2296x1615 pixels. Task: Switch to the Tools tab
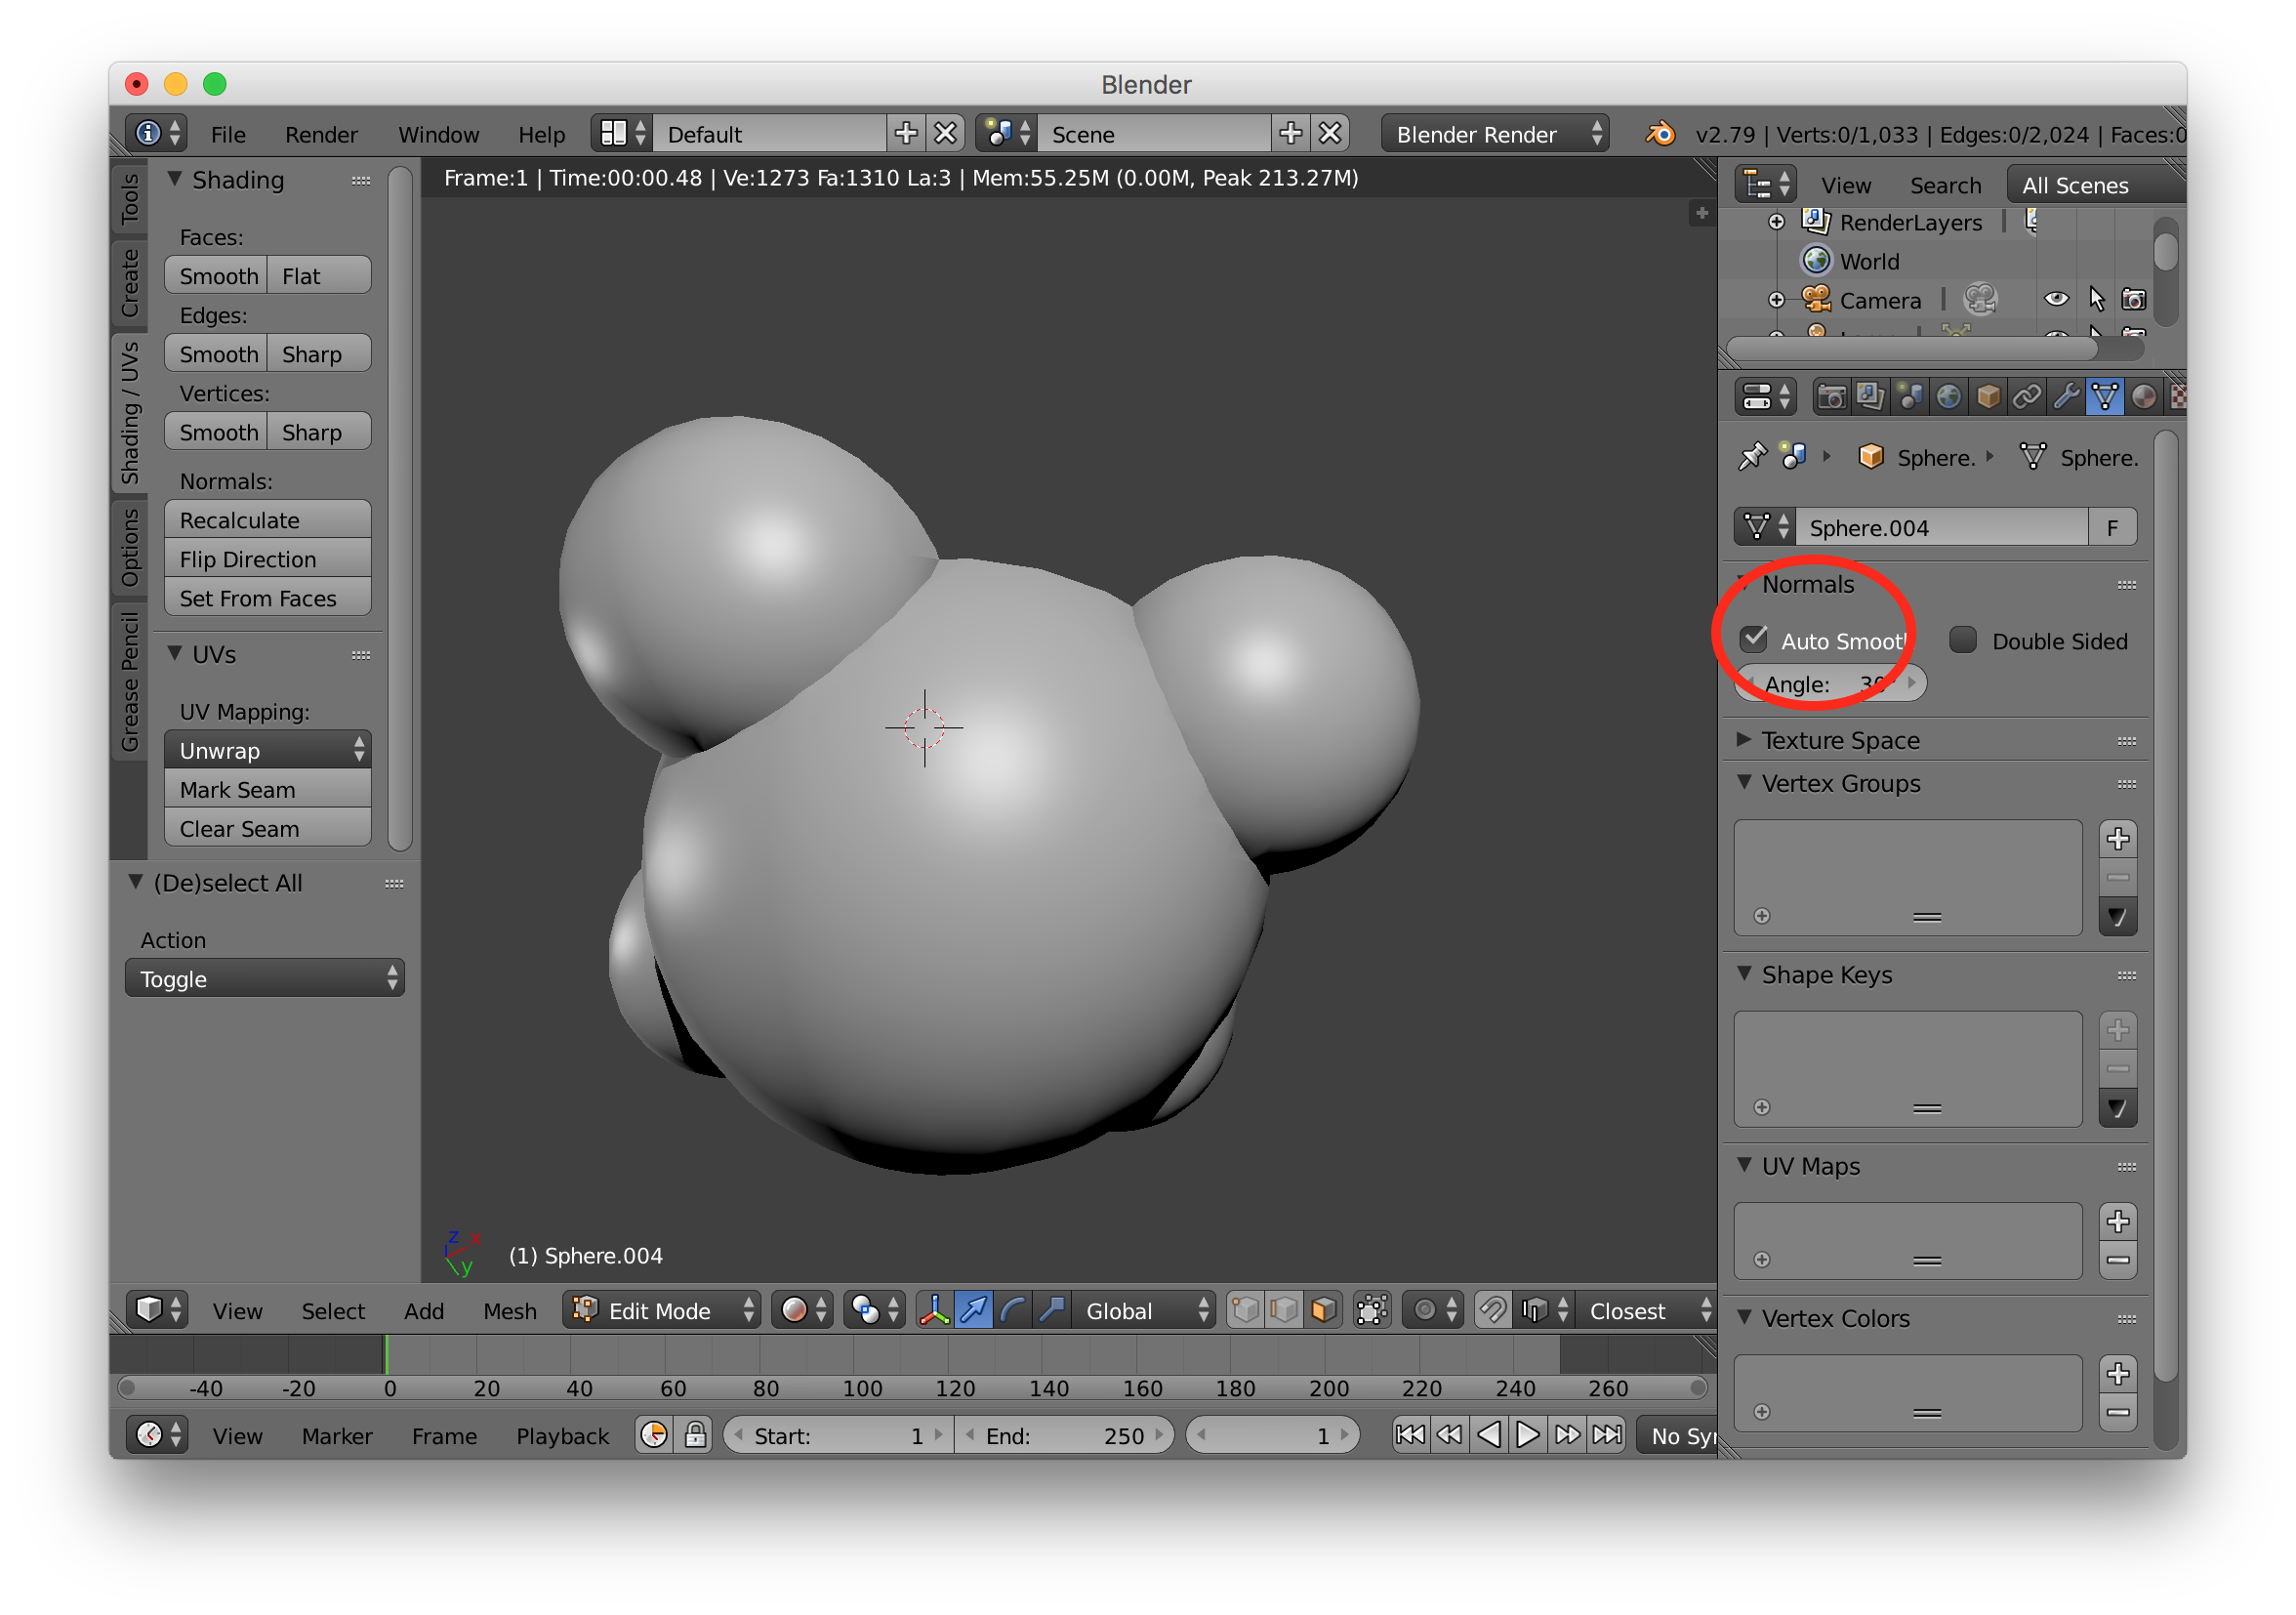[129, 199]
